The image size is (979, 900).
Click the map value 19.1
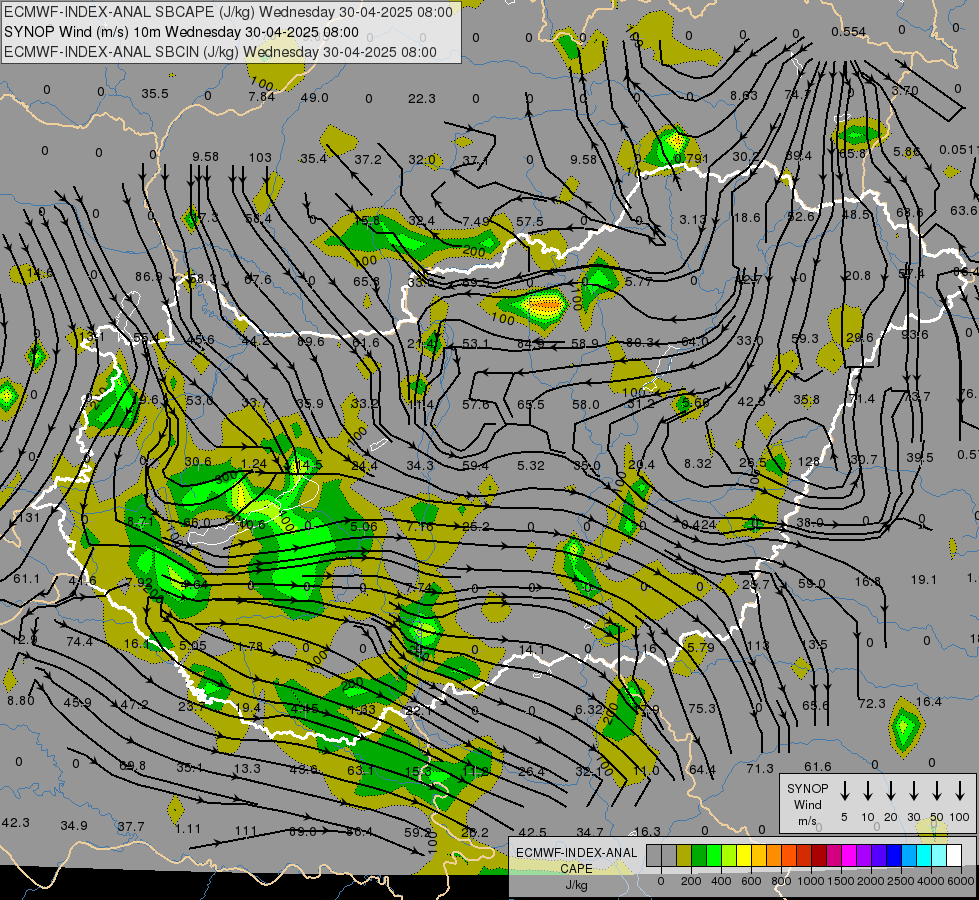tap(923, 580)
